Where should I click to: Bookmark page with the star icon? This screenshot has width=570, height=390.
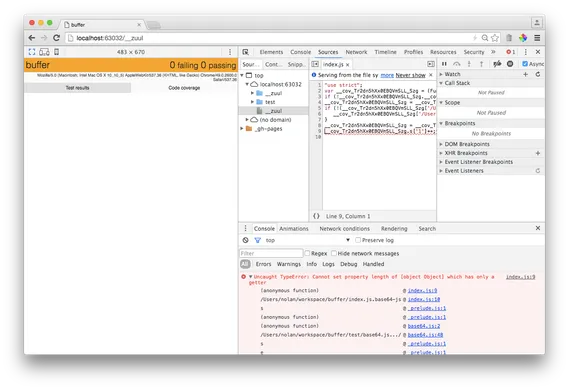click(x=495, y=38)
